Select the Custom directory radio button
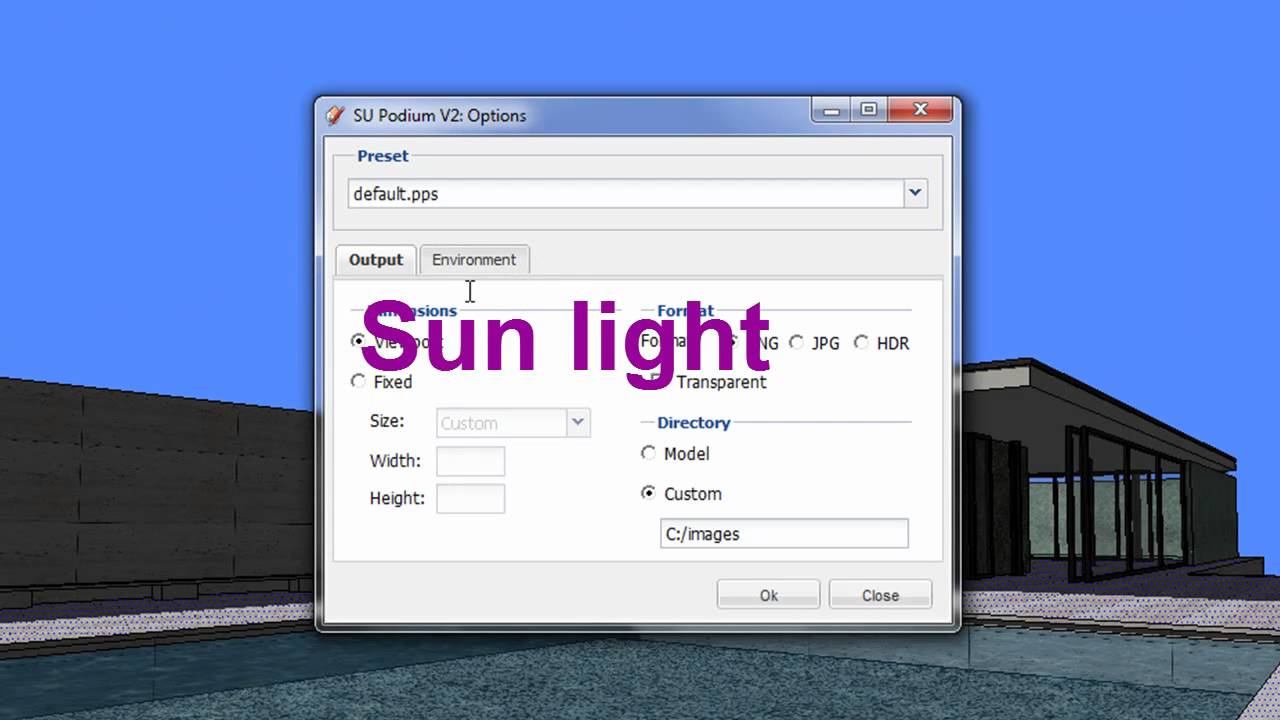The width and height of the screenshot is (1280, 720). (x=648, y=493)
